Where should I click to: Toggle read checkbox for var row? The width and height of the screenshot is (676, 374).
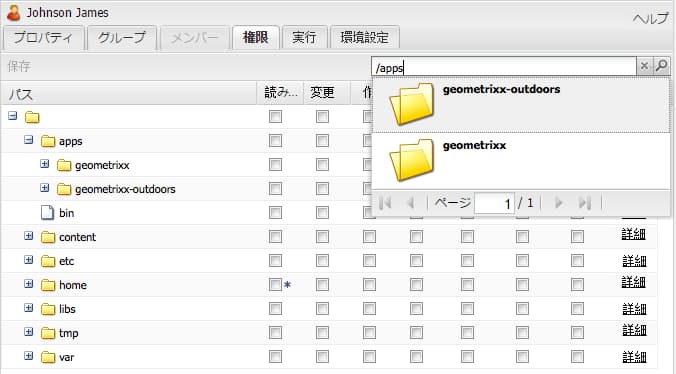point(275,357)
